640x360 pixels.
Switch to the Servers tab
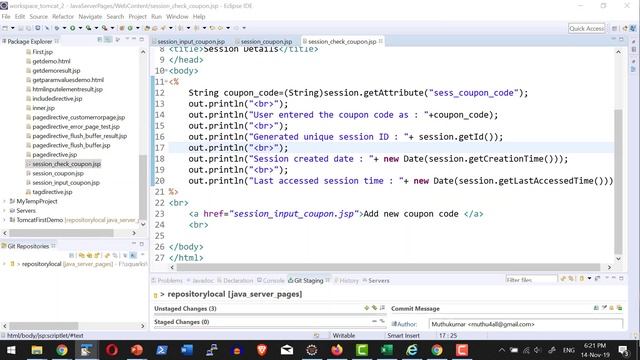click(x=376, y=280)
